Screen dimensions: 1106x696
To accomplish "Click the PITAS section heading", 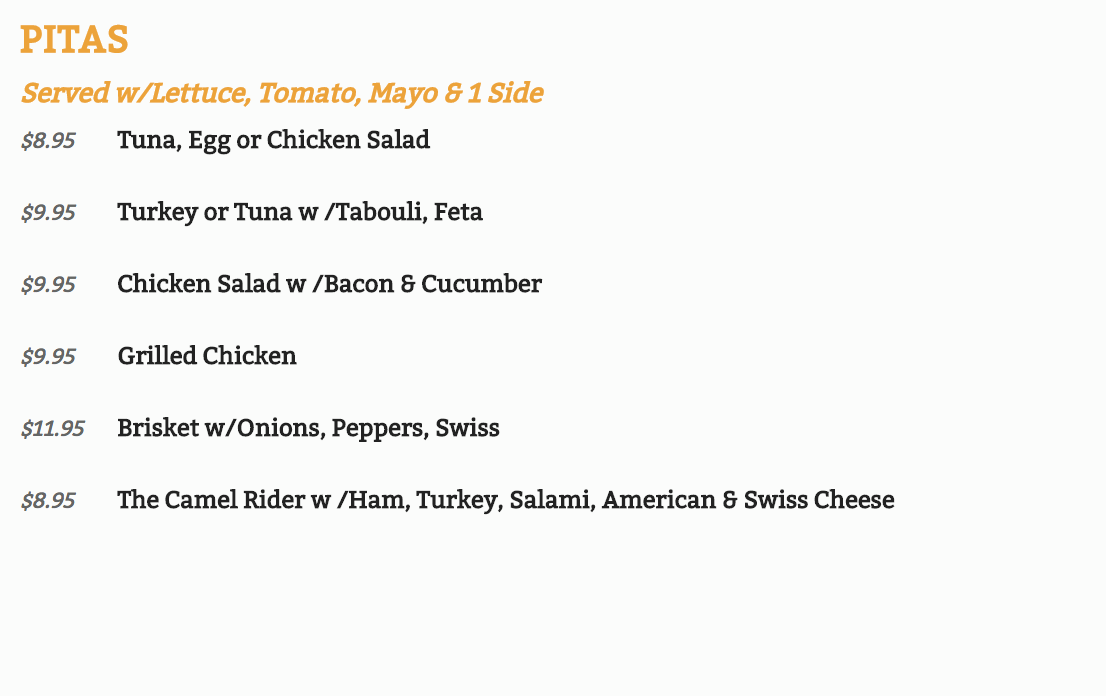I will [74, 41].
